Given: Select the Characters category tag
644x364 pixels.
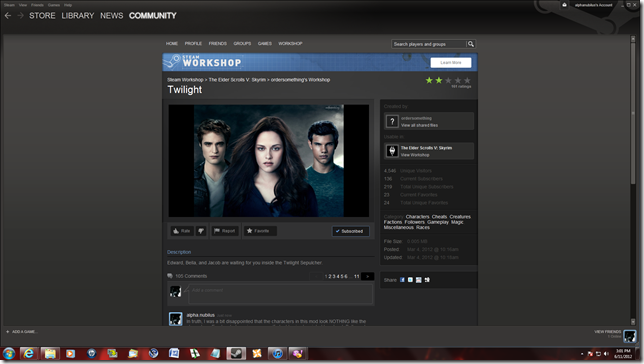Looking at the screenshot, I should pyautogui.click(x=417, y=217).
